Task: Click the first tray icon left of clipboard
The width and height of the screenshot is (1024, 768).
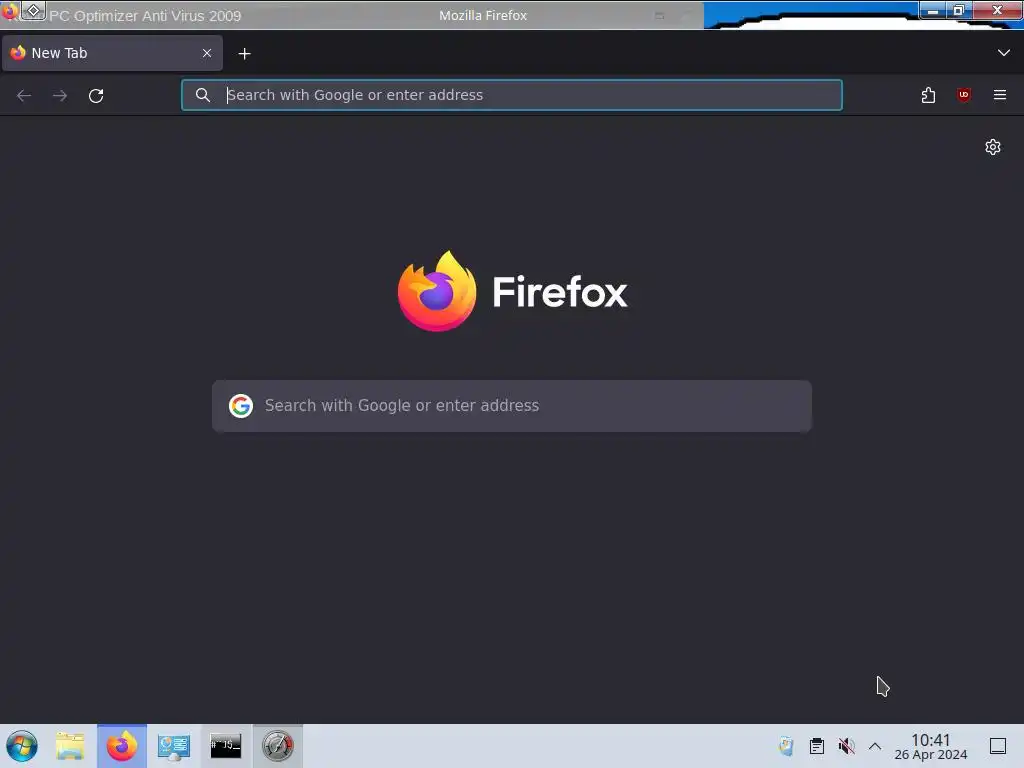Action: [x=786, y=746]
